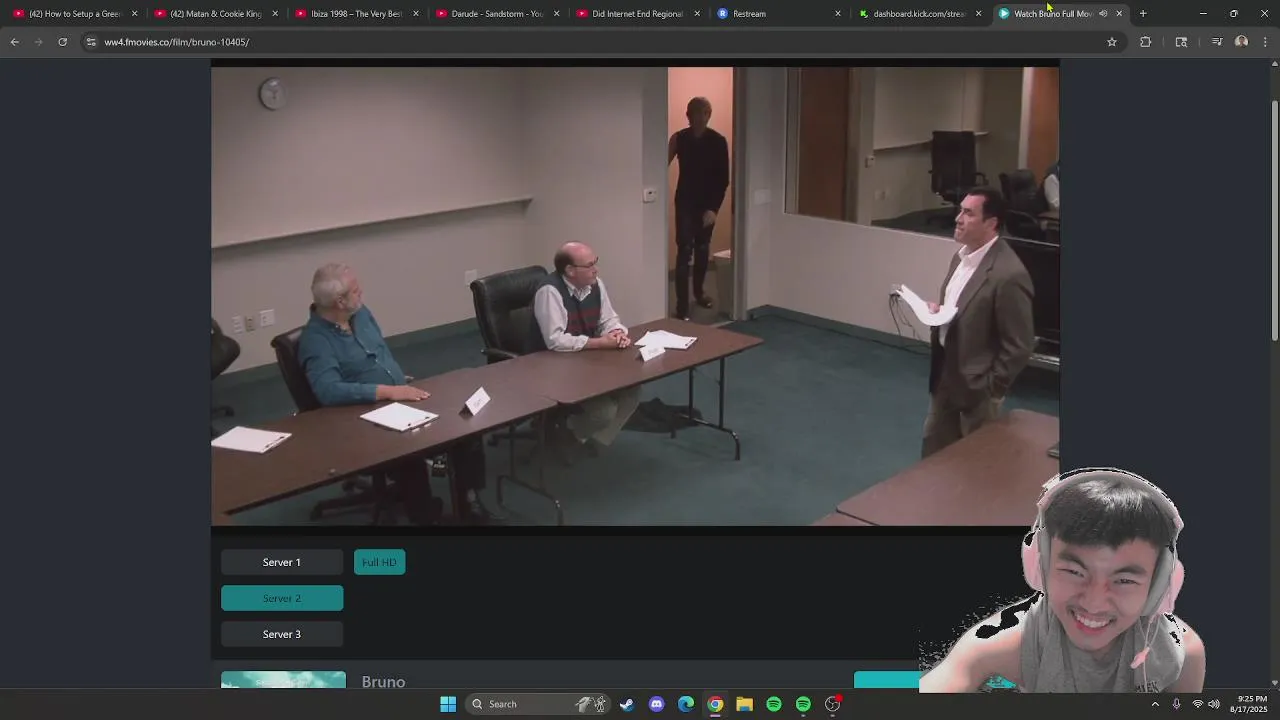
Task: Open Chrome three-dot menu
Action: click(1265, 42)
